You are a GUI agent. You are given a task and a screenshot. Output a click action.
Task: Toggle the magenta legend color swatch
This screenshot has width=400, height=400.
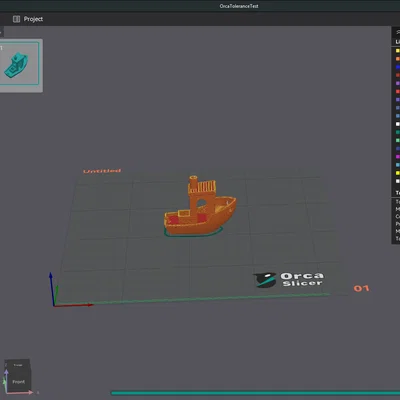tap(398, 157)
